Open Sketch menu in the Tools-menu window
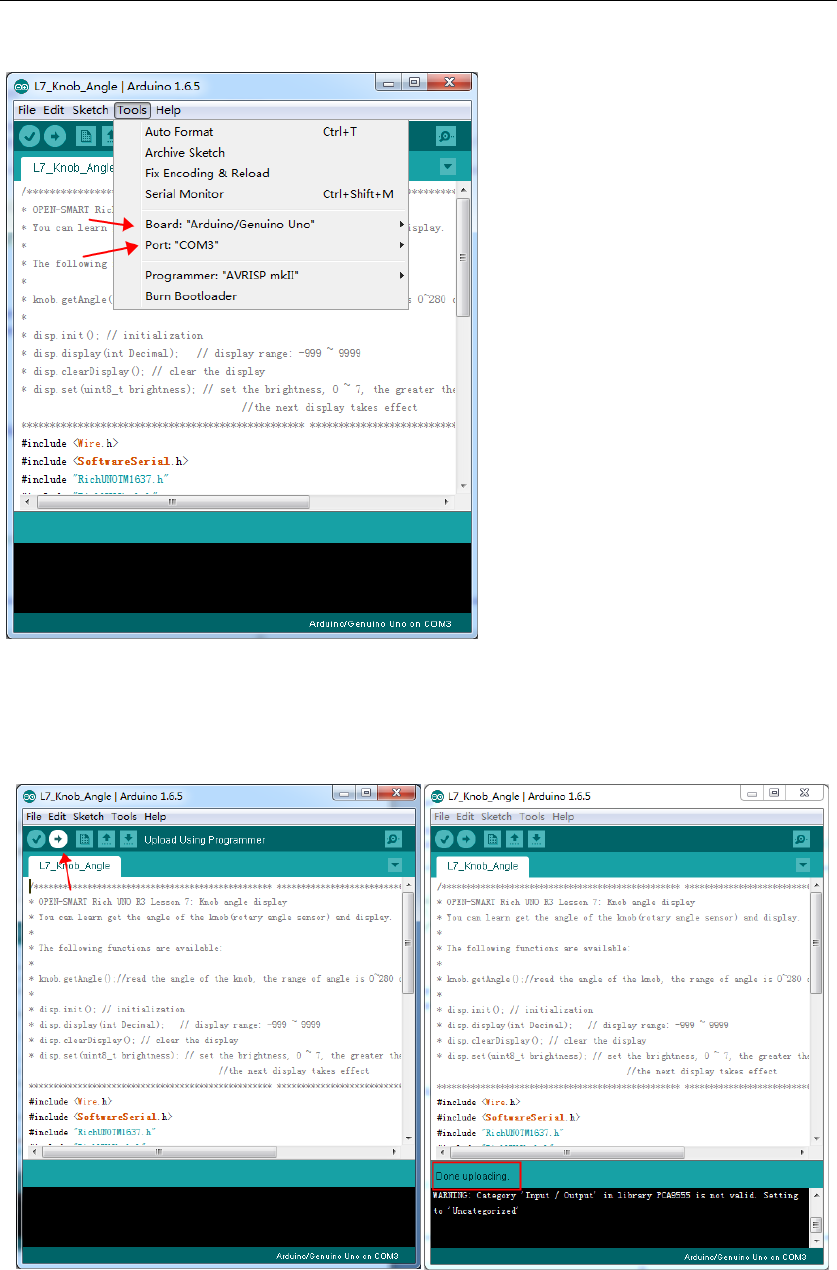The width and height of the screenshot is (837, 1270). tap(90, 110)
